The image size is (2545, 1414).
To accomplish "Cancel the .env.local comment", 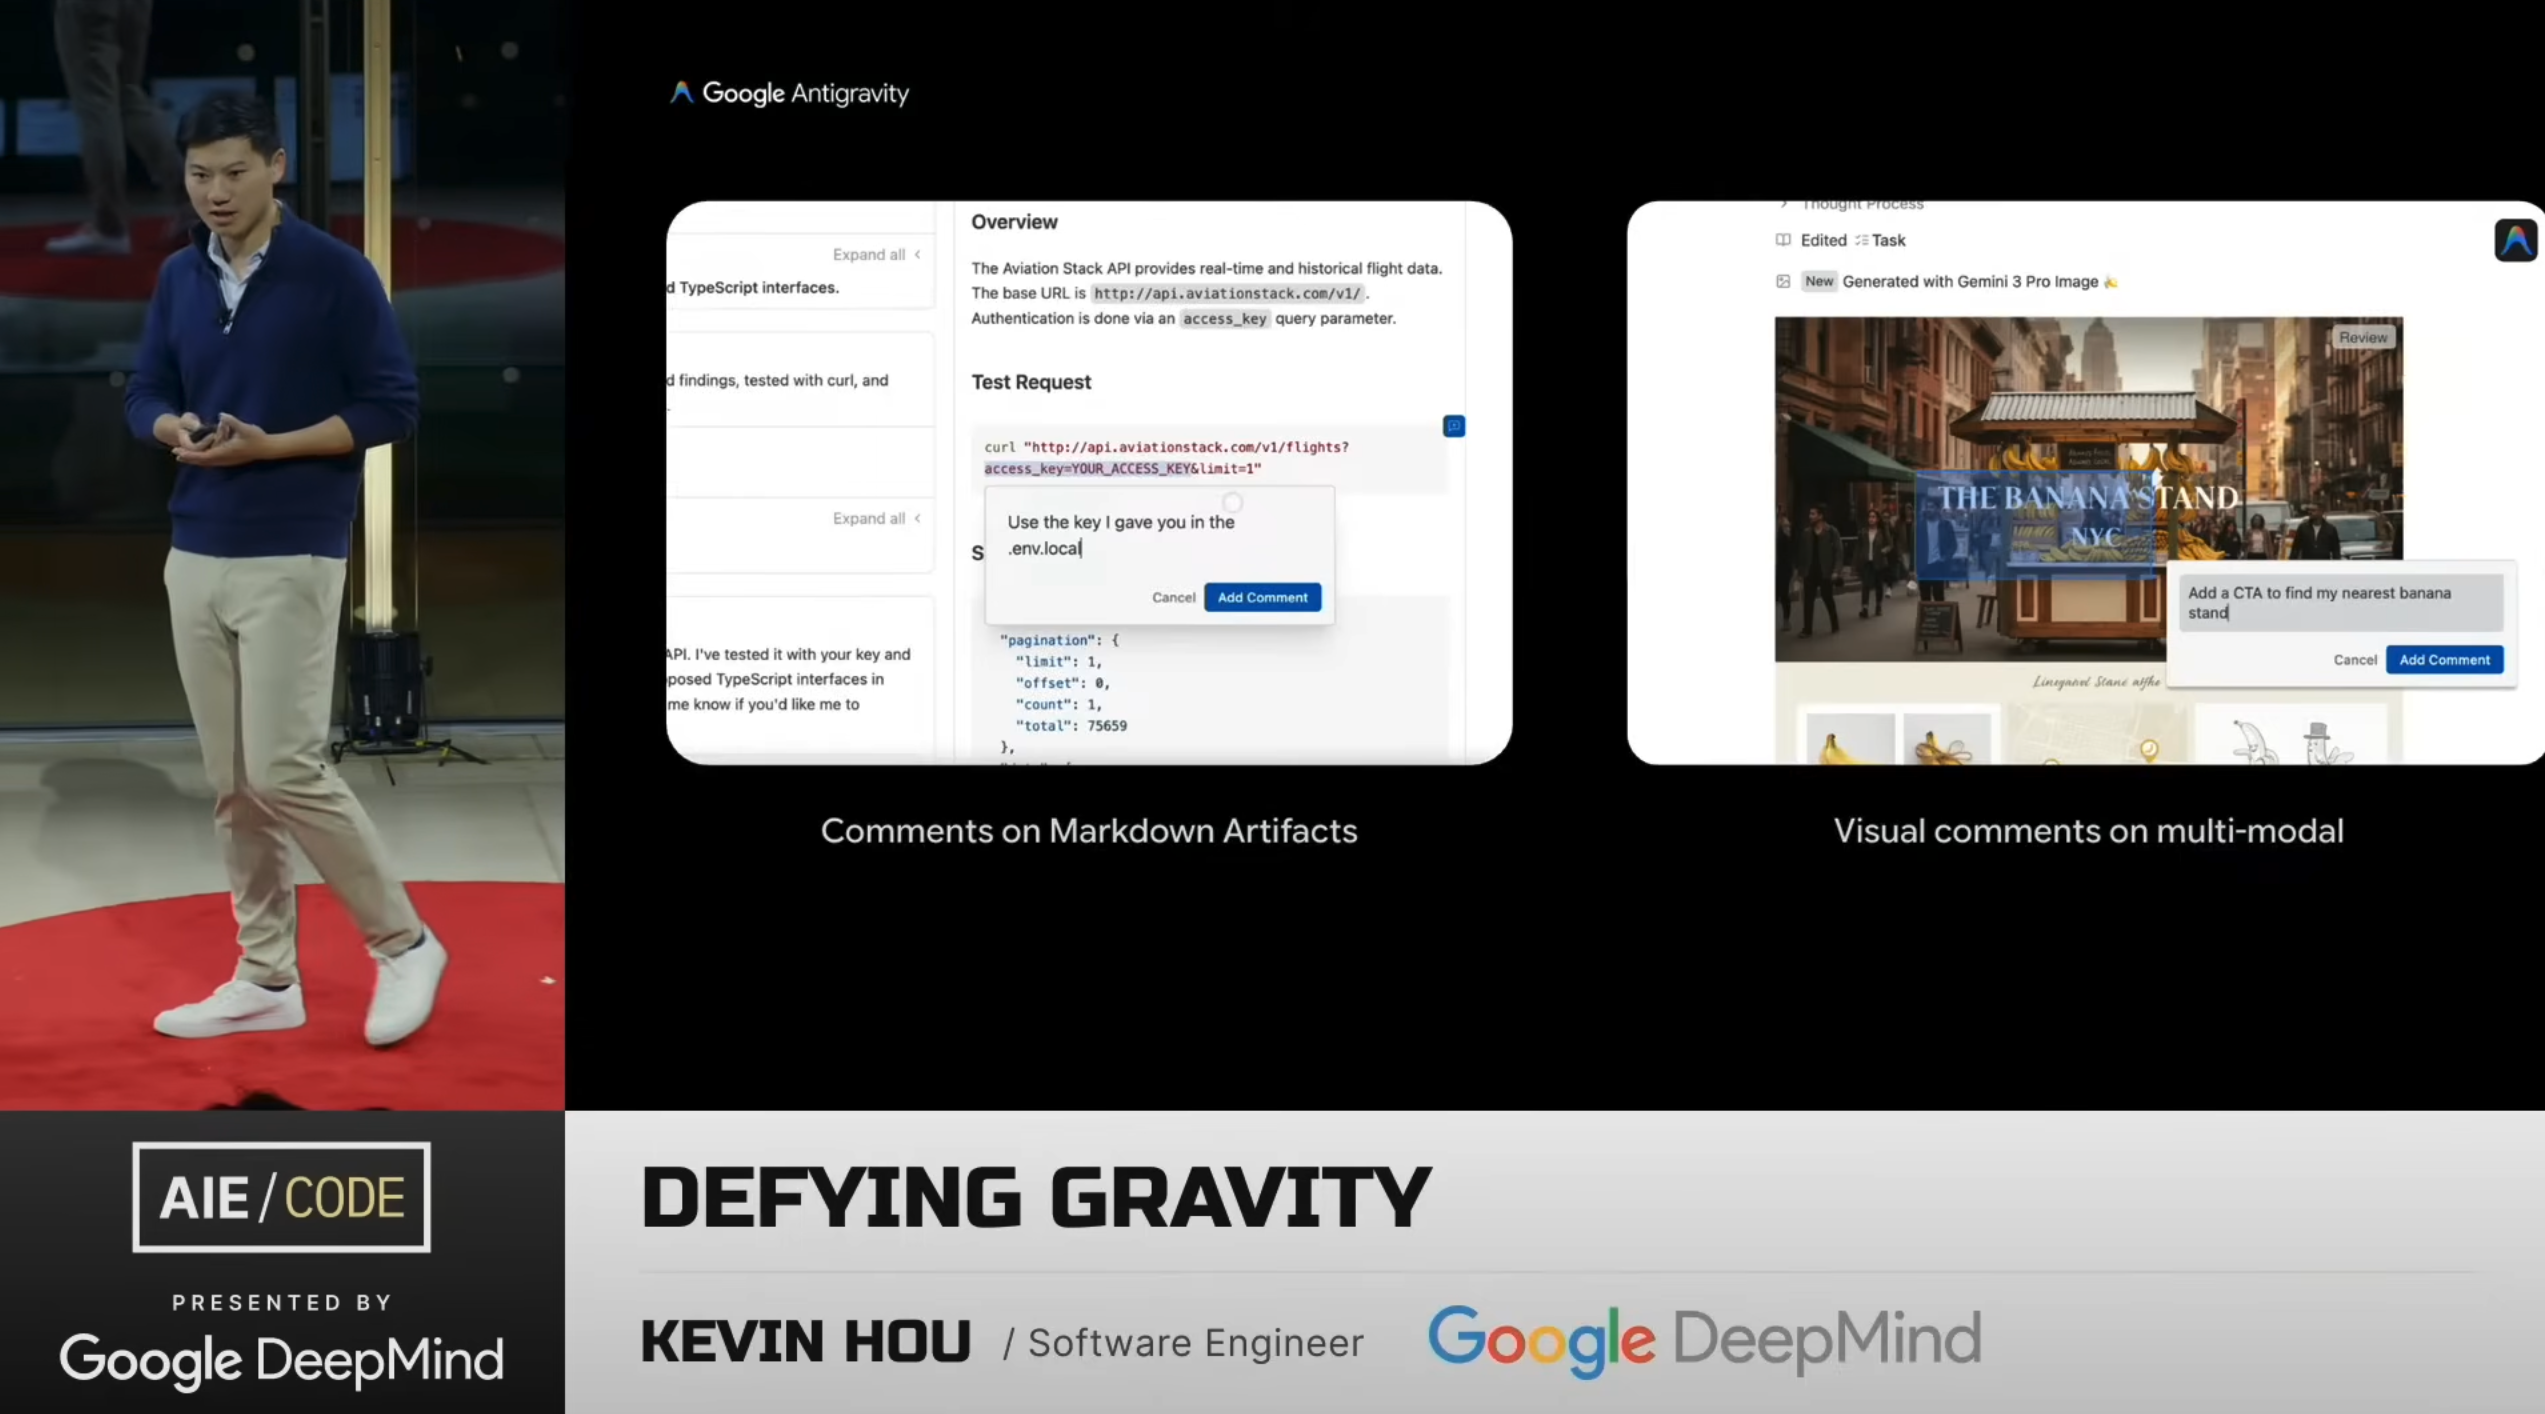I will click(1173, 597).
